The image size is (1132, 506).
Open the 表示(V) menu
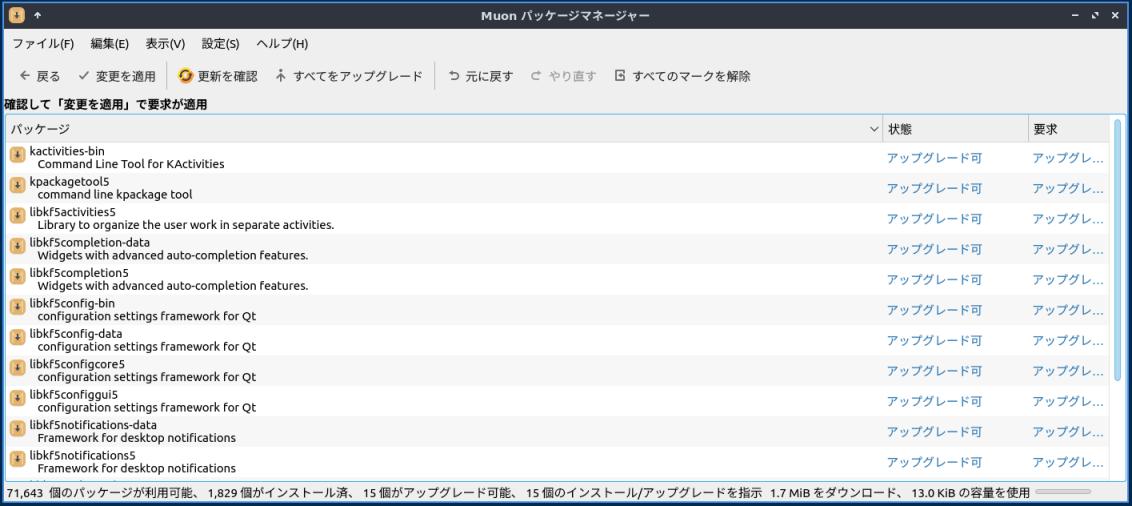click(165, 43)
